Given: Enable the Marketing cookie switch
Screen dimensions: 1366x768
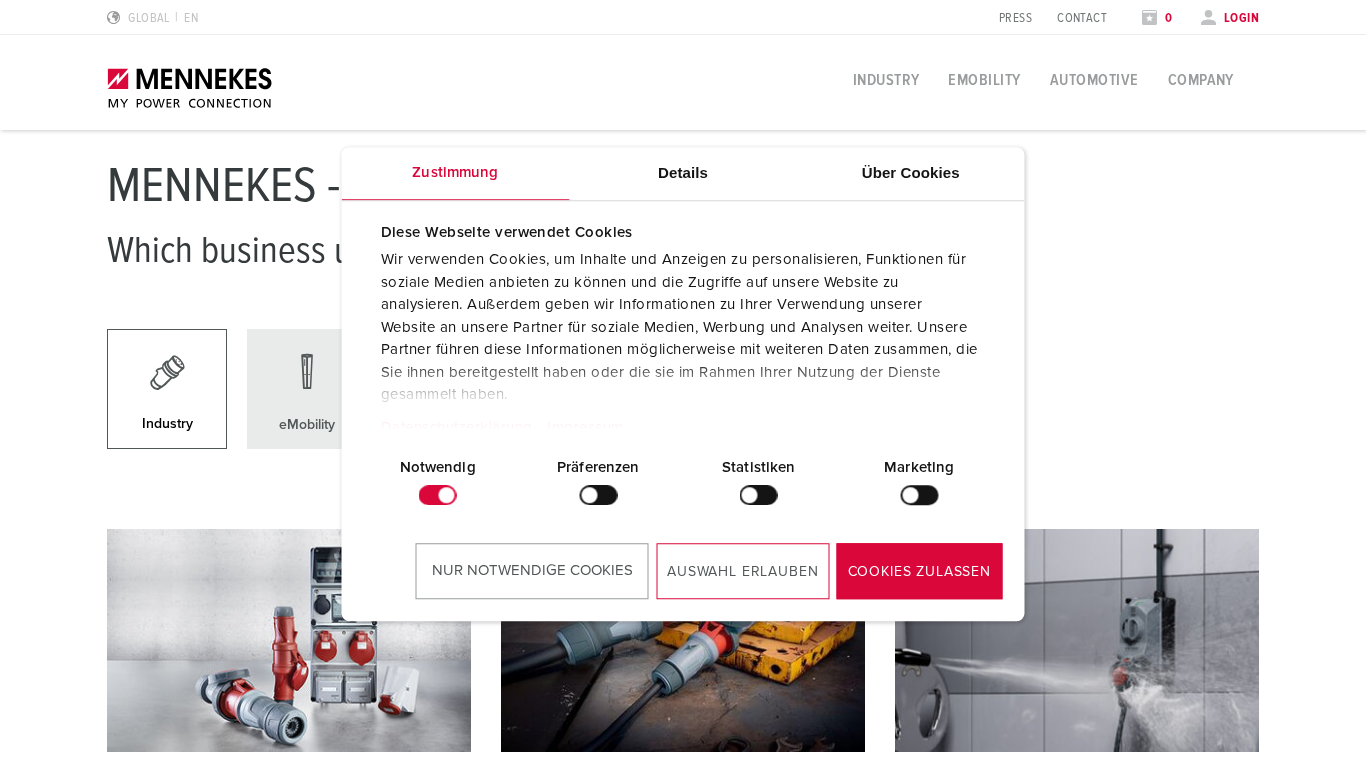Looking at the screenshot, I should click(919, 495).
